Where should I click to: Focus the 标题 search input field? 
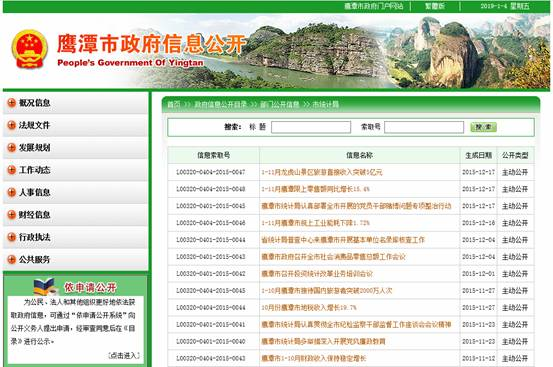click(311, 127)
